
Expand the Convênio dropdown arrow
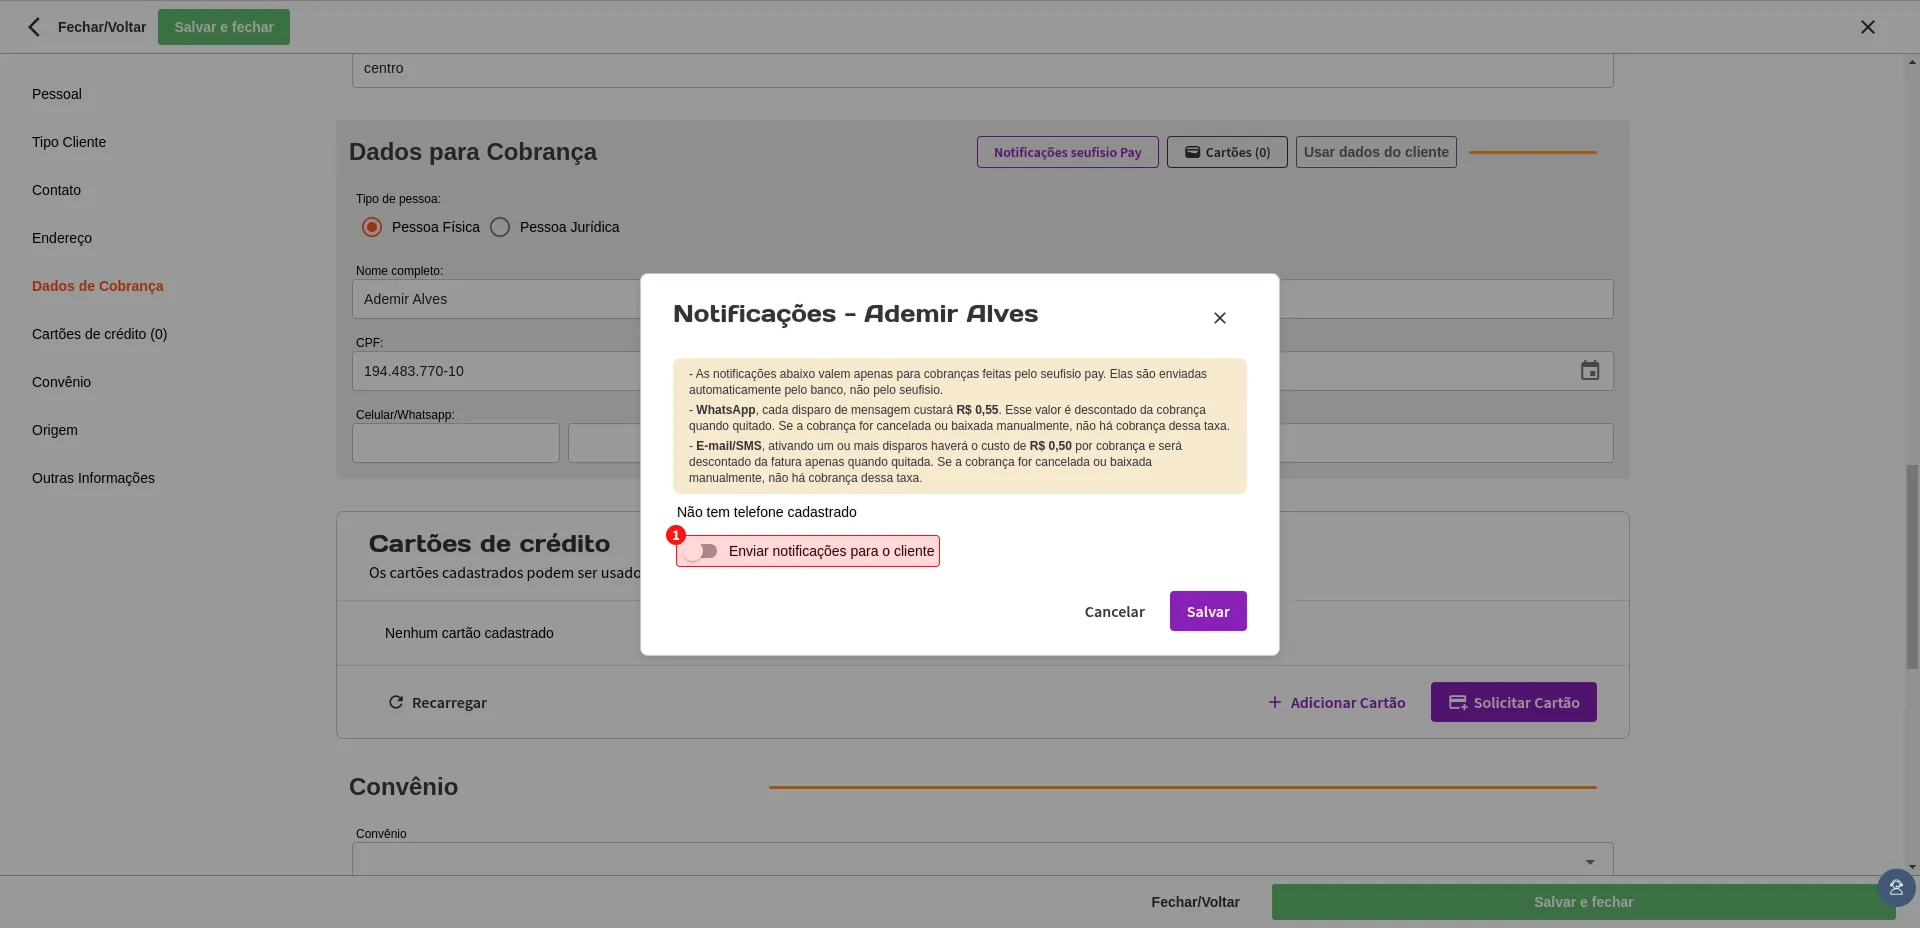[1589, 862]
